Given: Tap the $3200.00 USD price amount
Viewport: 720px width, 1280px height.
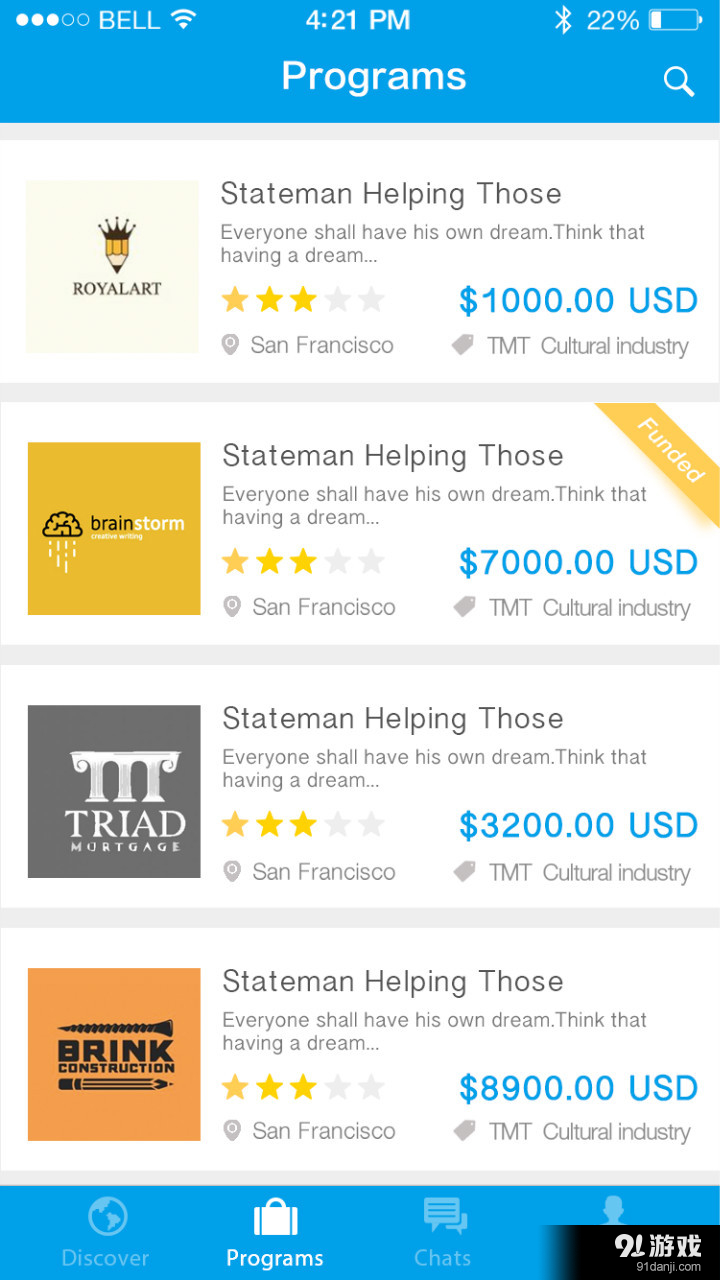Looking at the screenshot, I should (578, 826).
